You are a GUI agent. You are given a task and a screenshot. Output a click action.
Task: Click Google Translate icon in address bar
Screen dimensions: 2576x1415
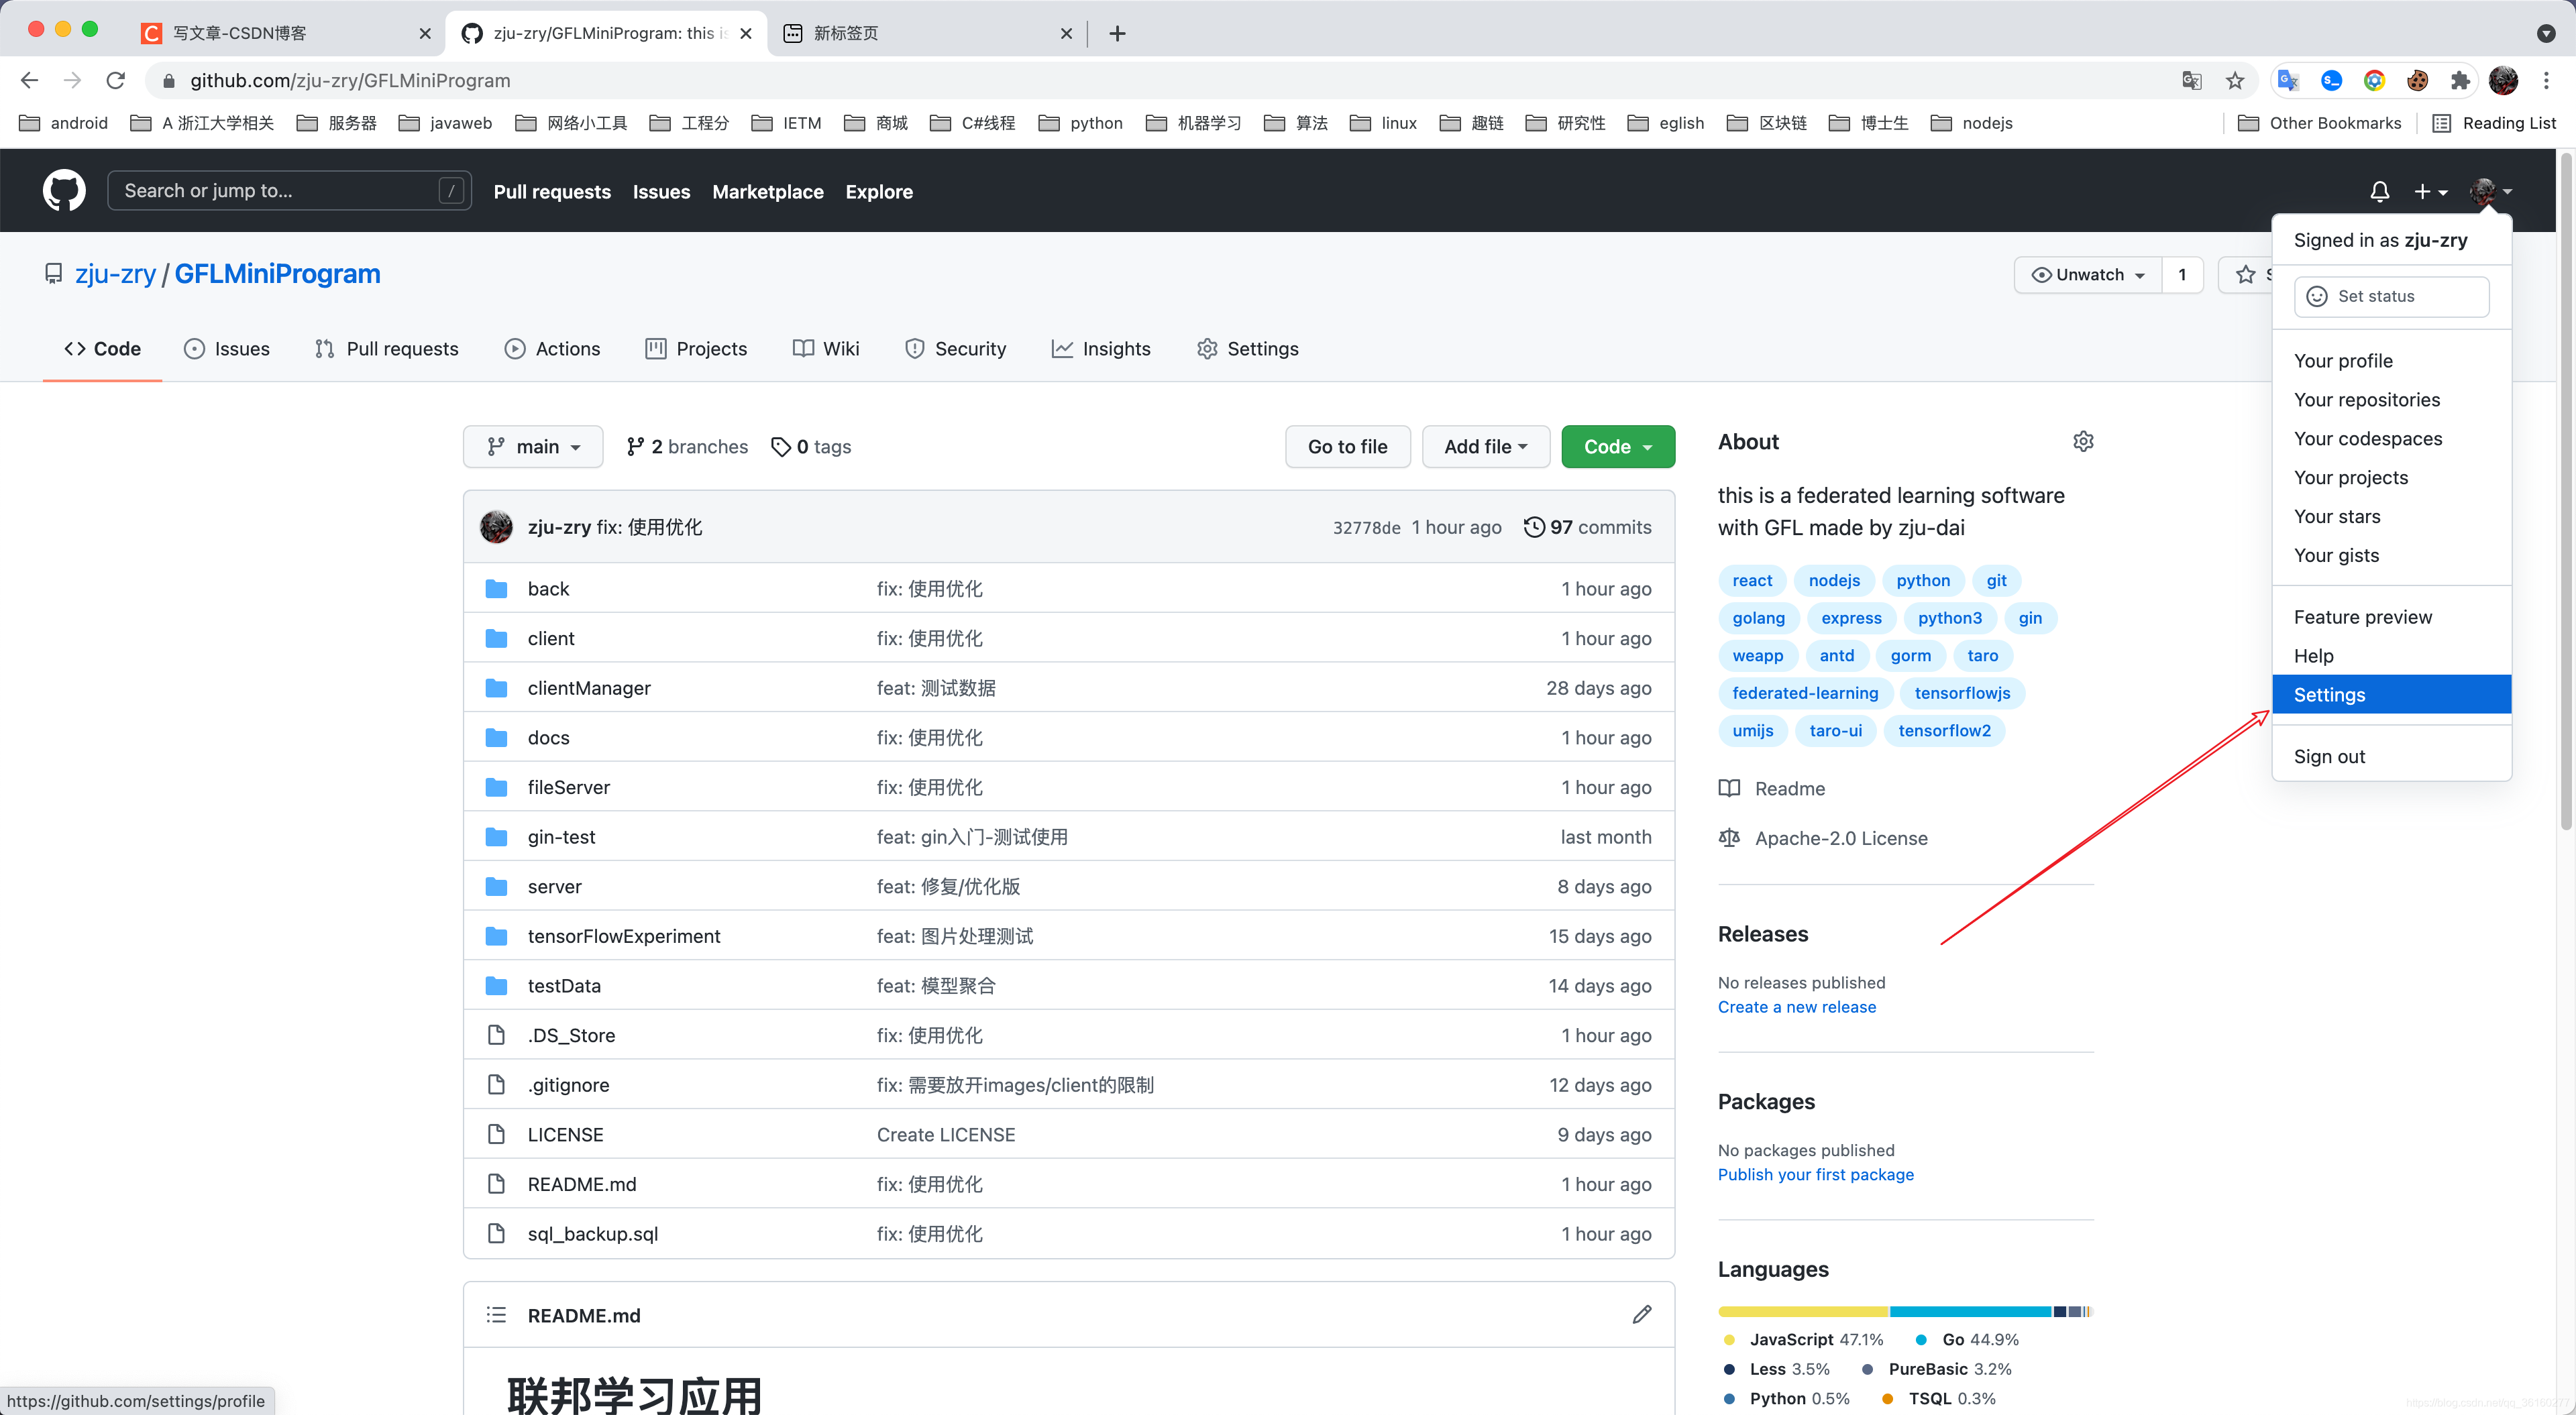pos(2192,80)
